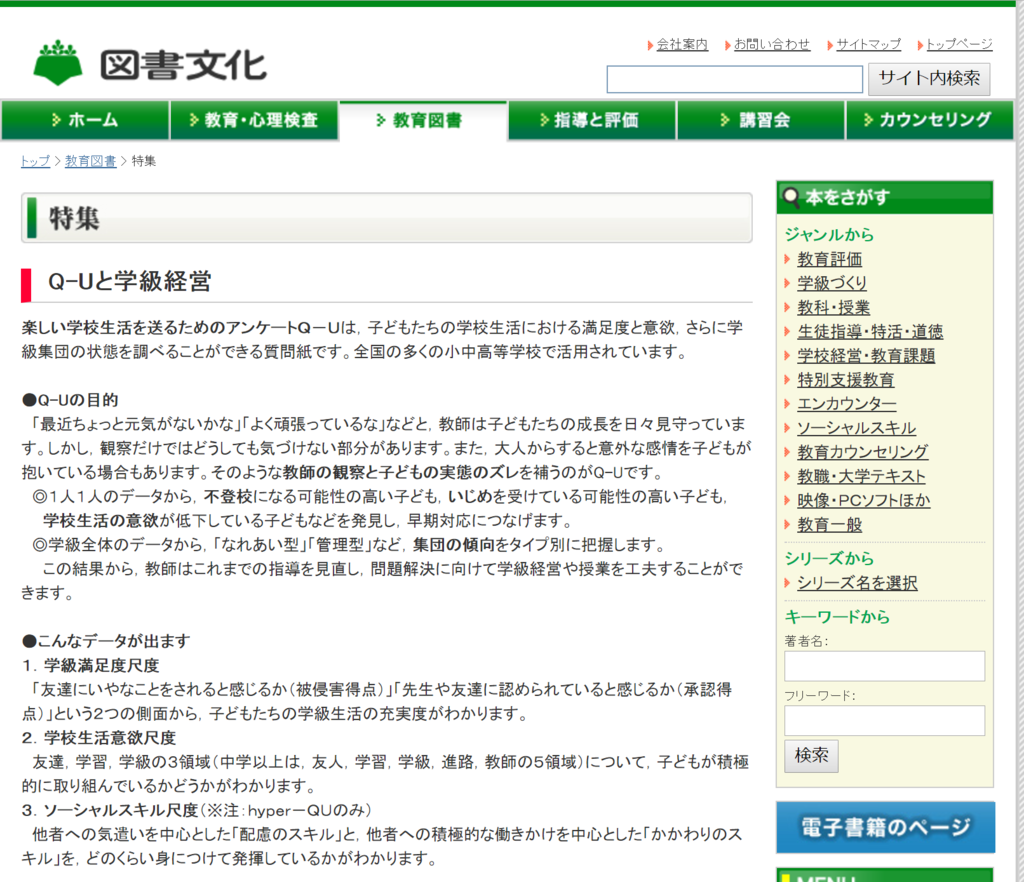Open the 教育評価 genre link
Image resolution: width=1024 pixels, height=882 pixels.
829,259
